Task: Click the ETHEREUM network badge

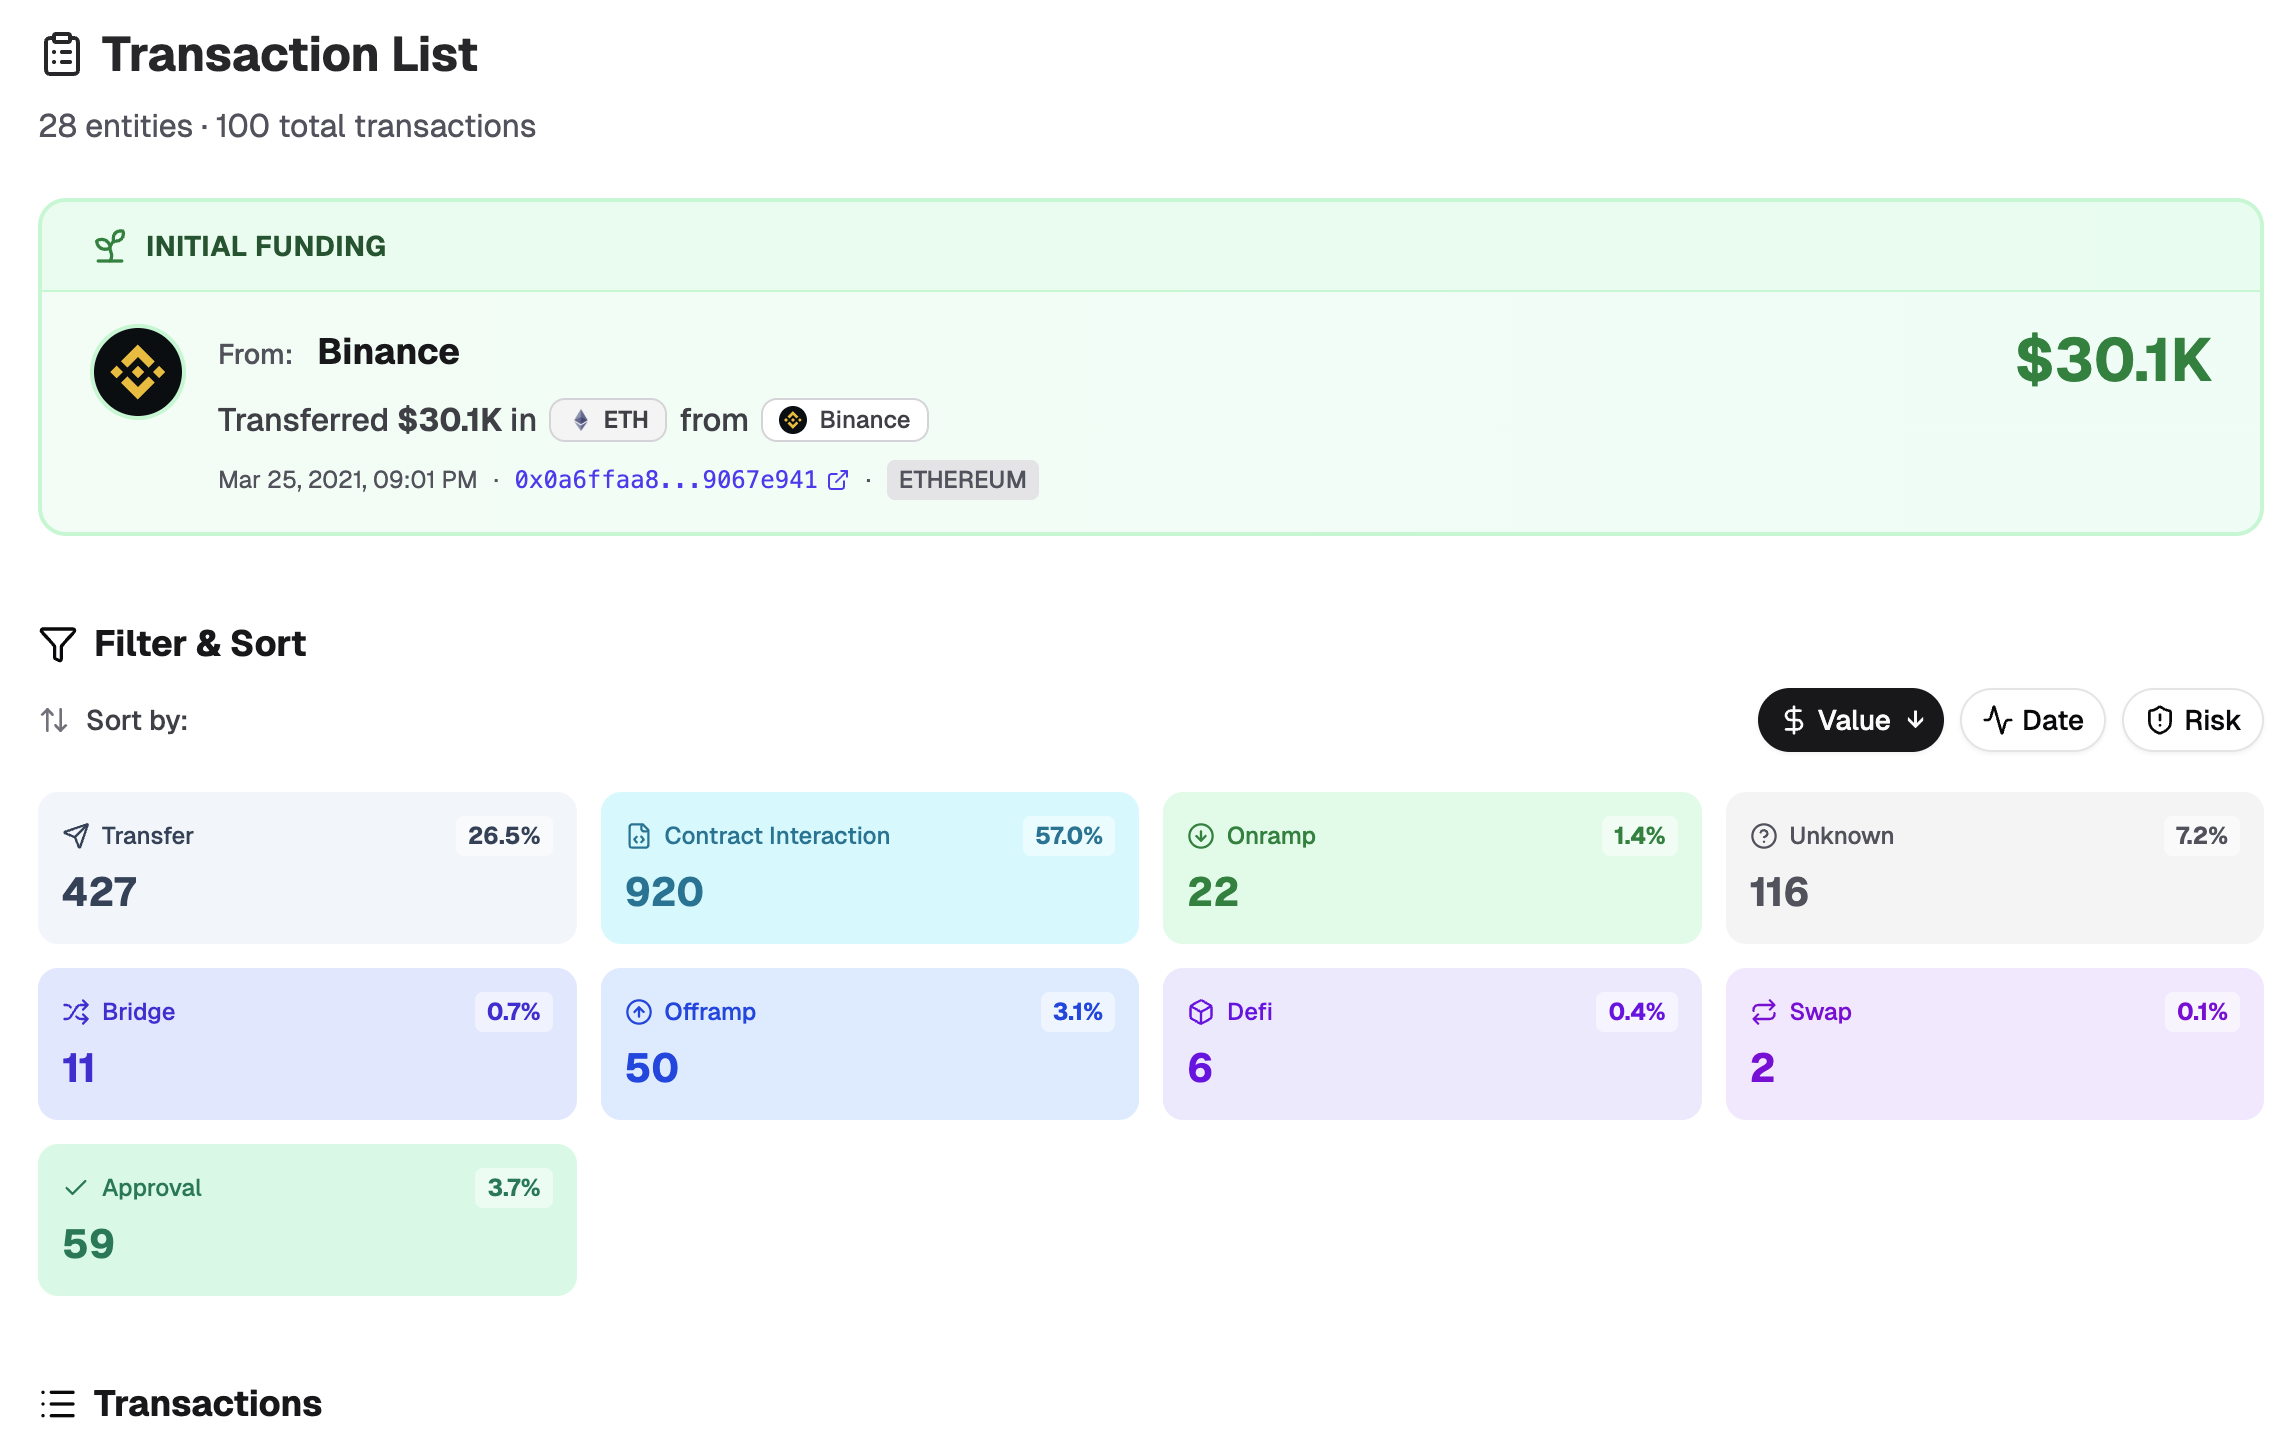Action: point(961,480)
